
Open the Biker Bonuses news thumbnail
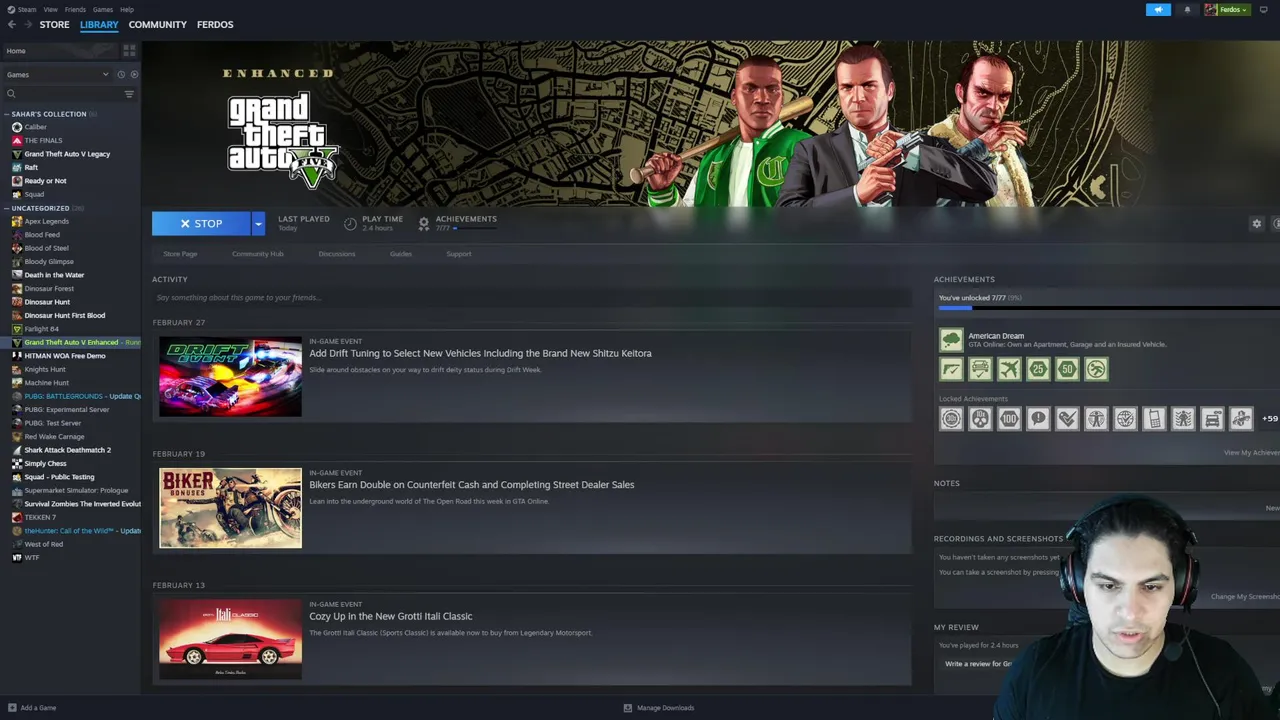tap(230, 508)
